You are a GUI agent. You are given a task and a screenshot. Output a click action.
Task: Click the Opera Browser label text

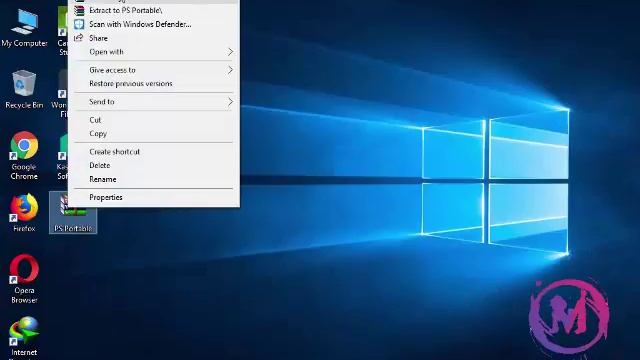coord(24,295)
